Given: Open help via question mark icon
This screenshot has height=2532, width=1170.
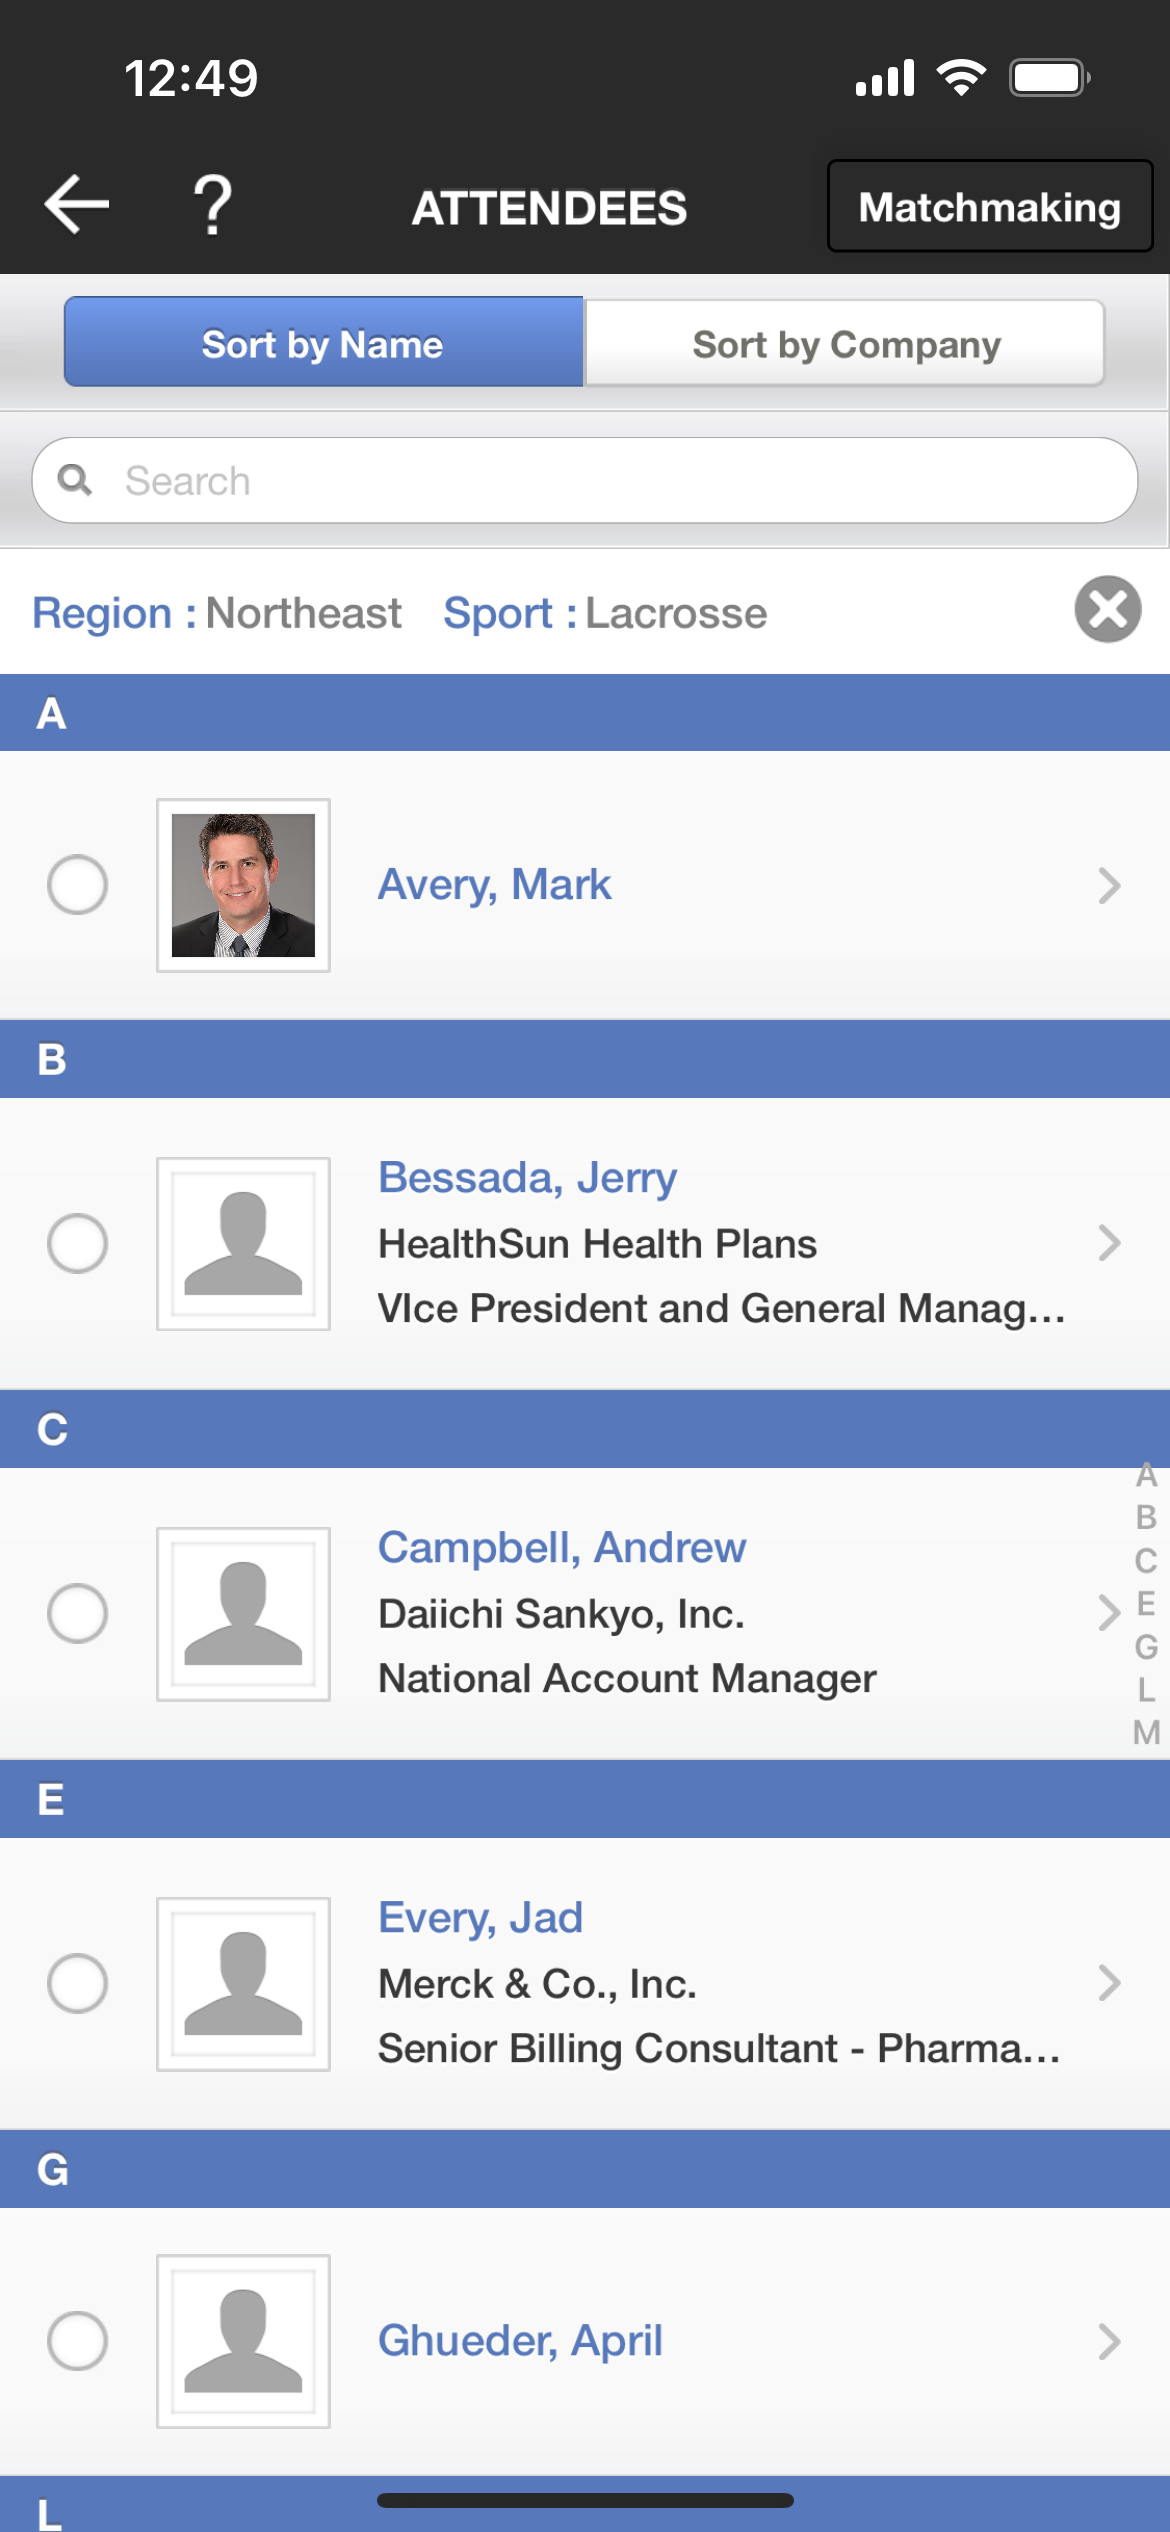Looking at the screenshot, I should (212, 205).
